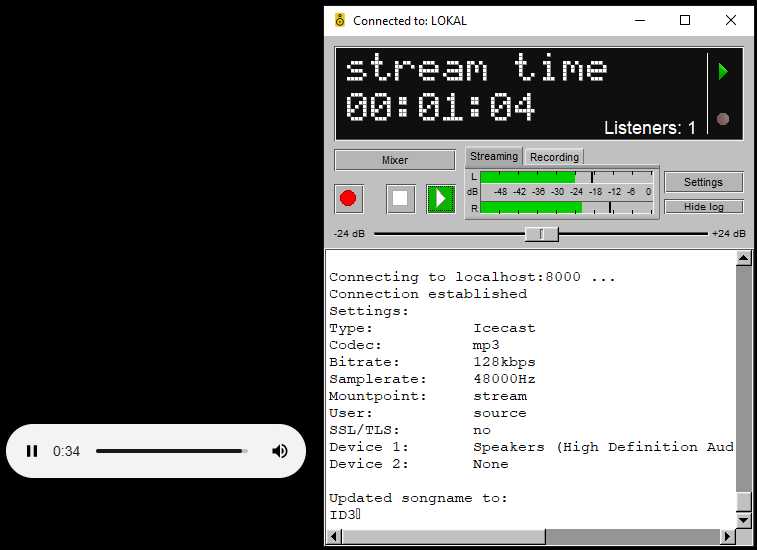Click the gray recording indicator in the display

(723, 119)
